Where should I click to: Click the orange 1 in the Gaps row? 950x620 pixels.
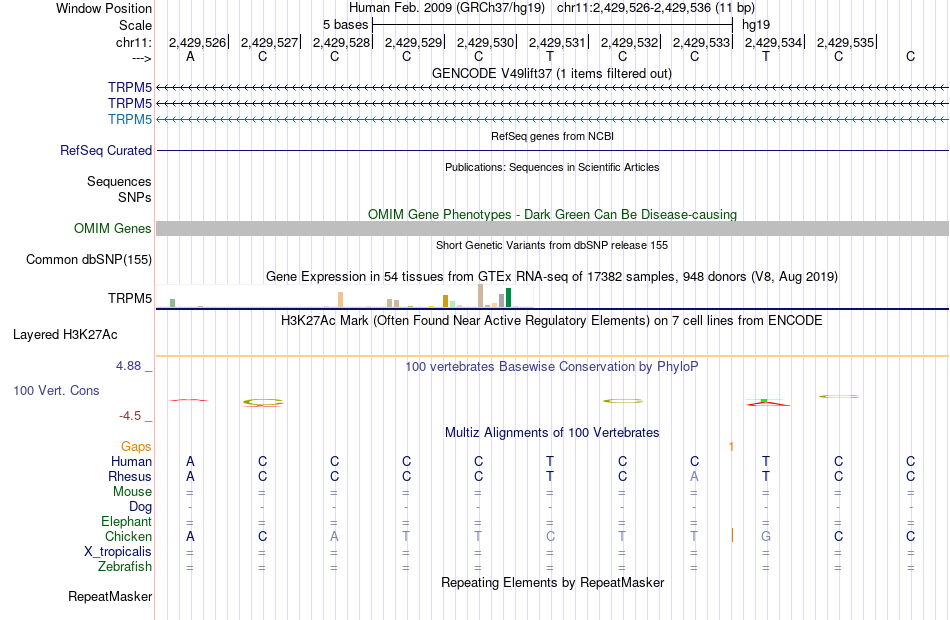(x=731, y=447)
